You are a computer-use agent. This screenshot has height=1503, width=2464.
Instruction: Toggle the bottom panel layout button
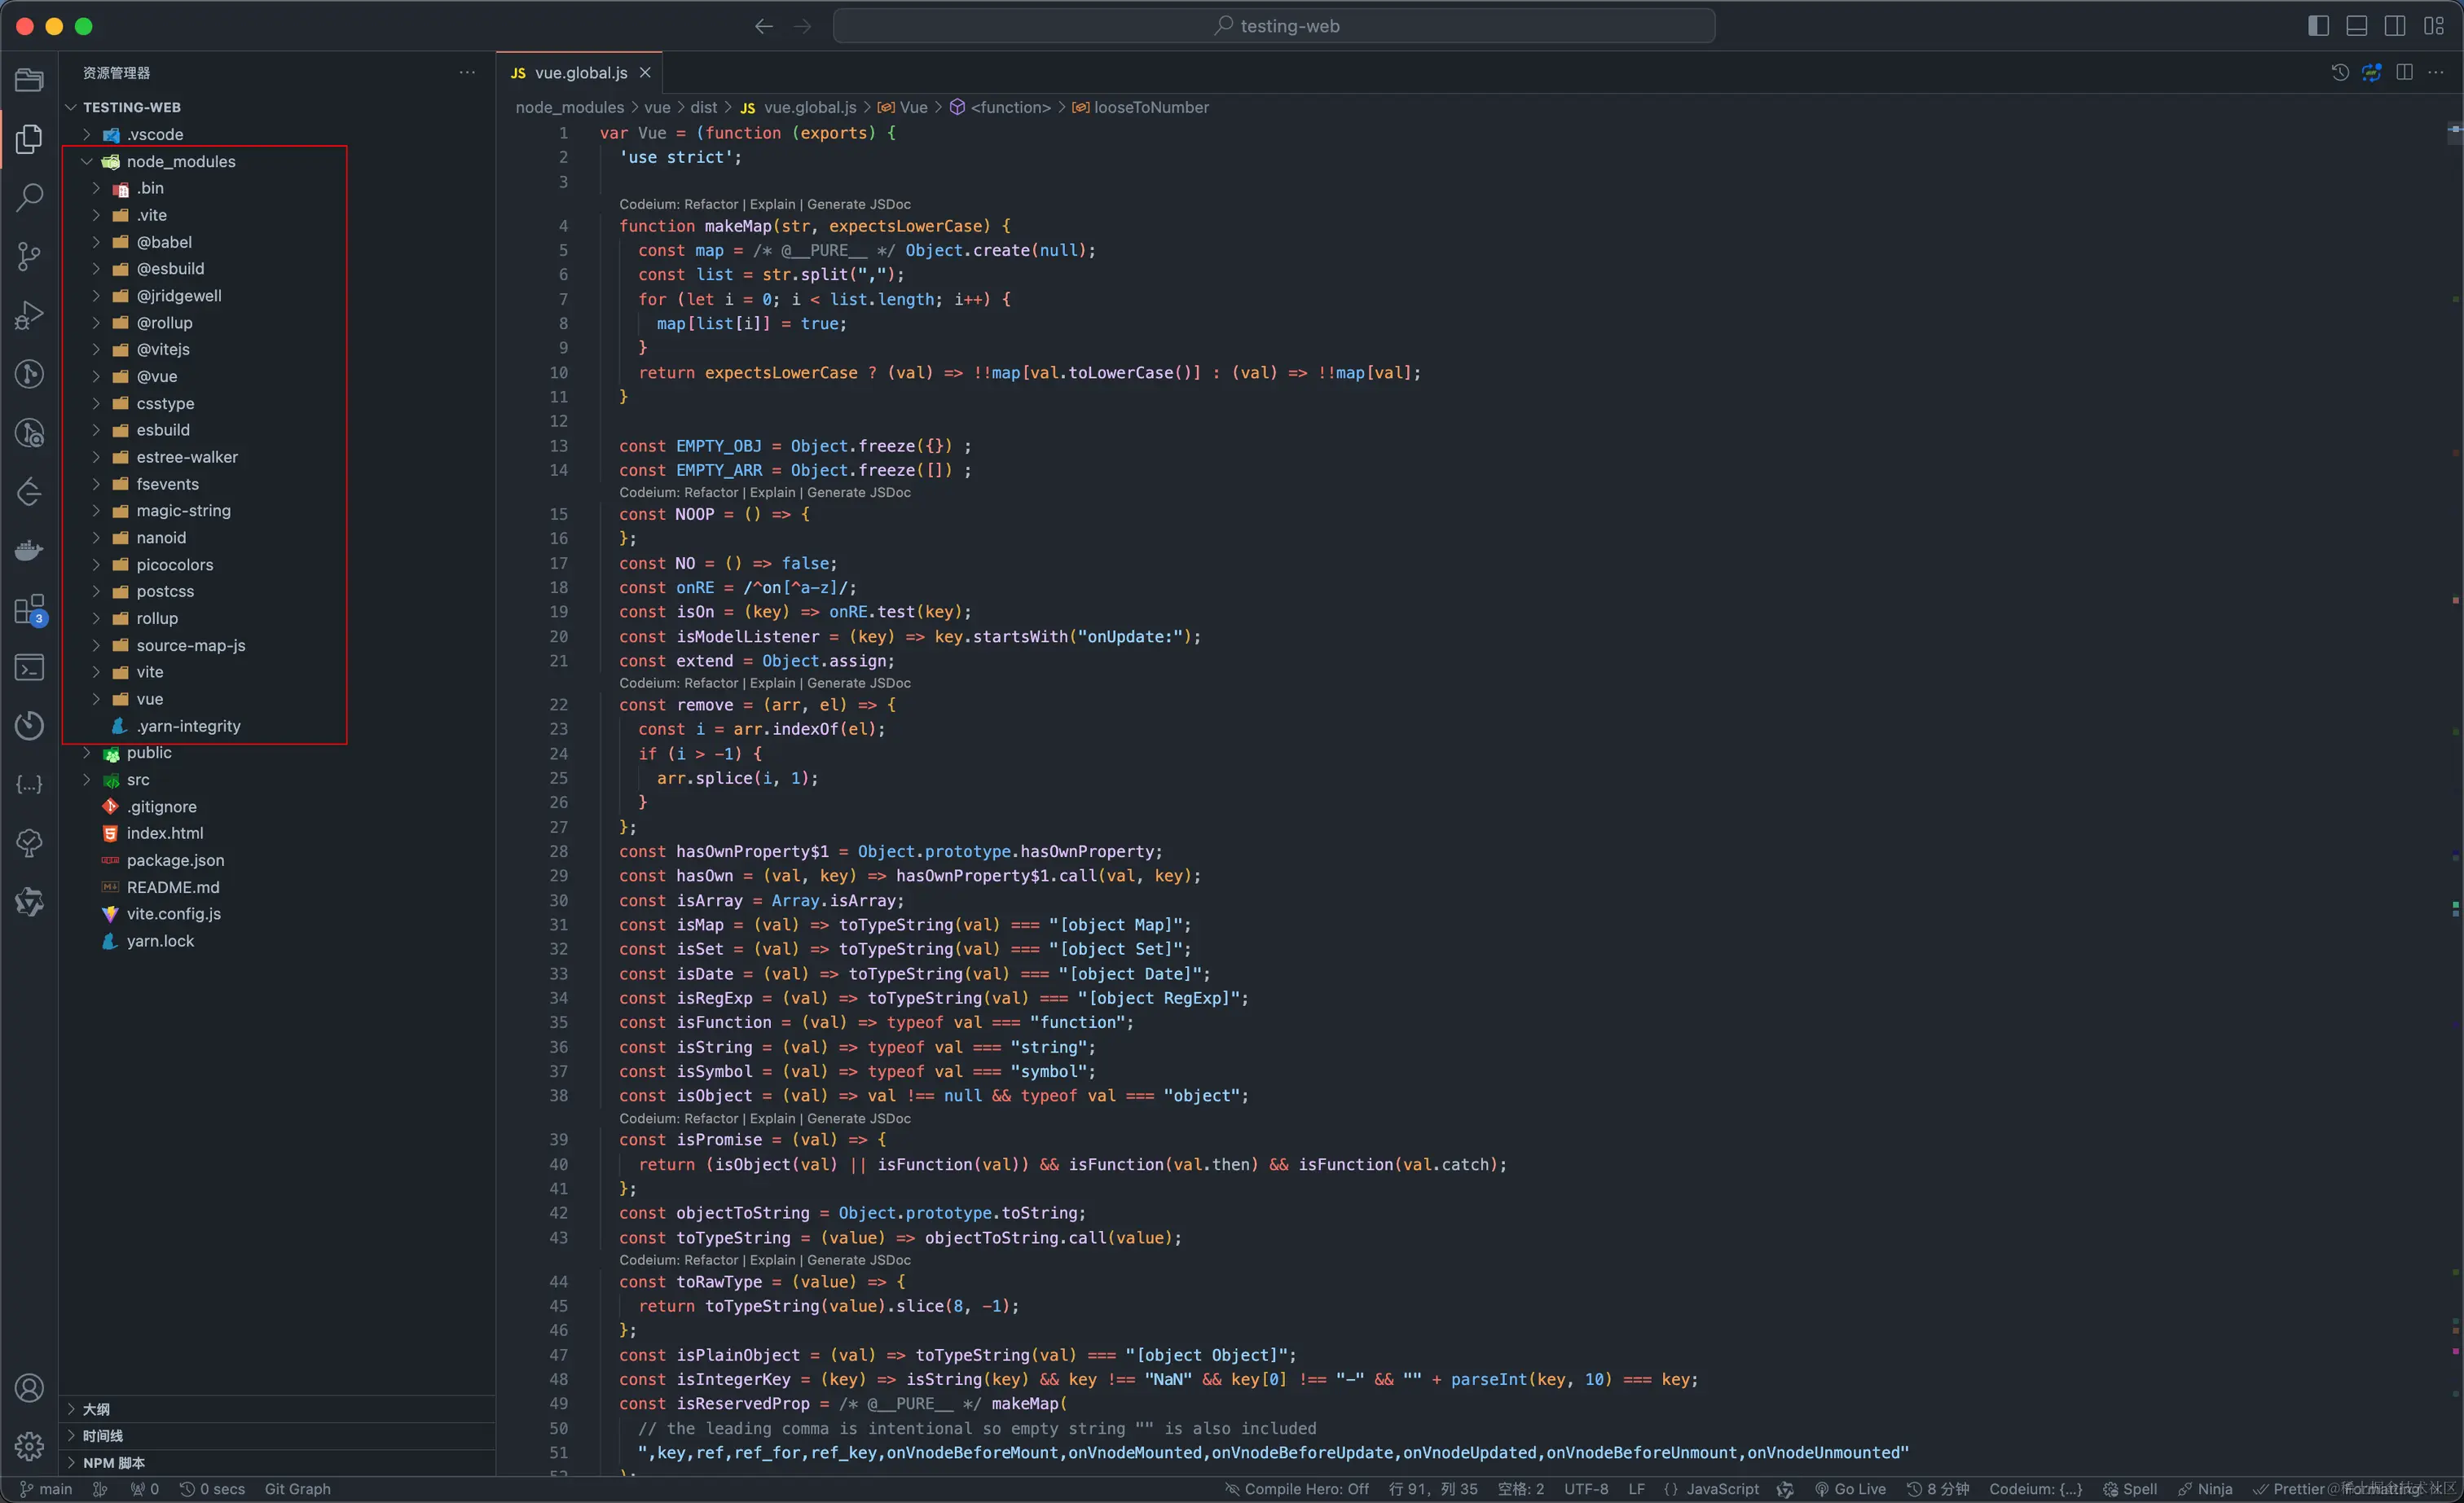coord(2356,26)
